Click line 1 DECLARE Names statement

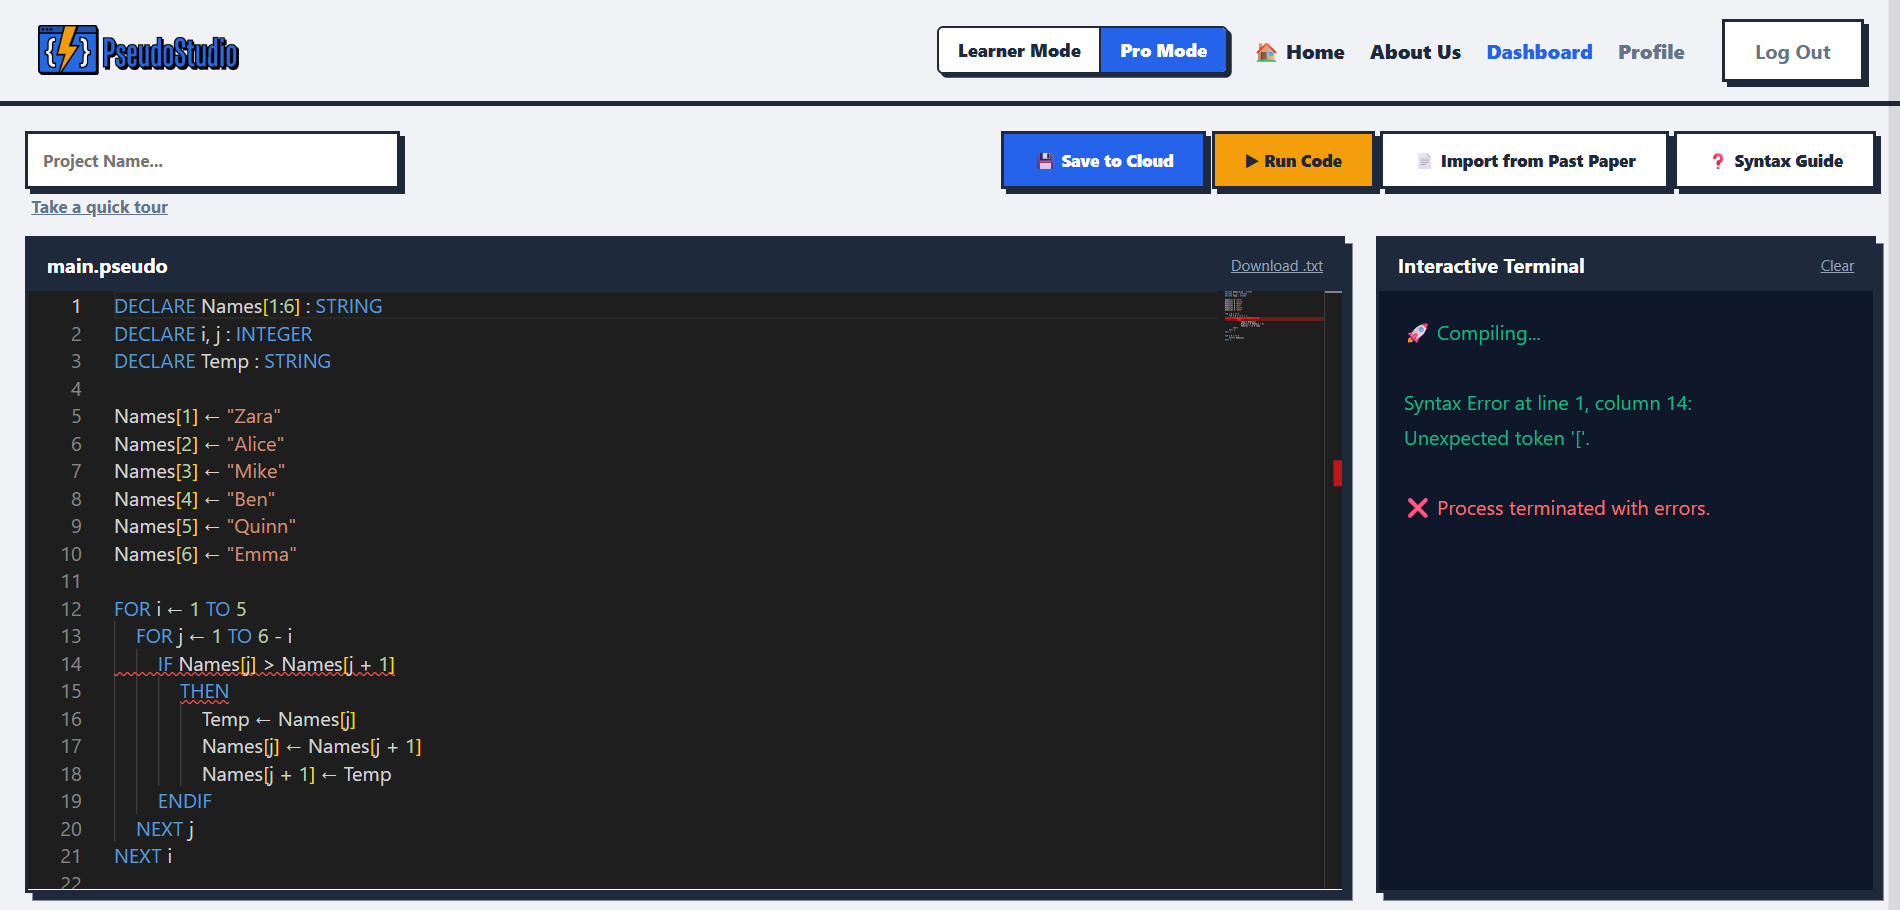click(248, 306)
